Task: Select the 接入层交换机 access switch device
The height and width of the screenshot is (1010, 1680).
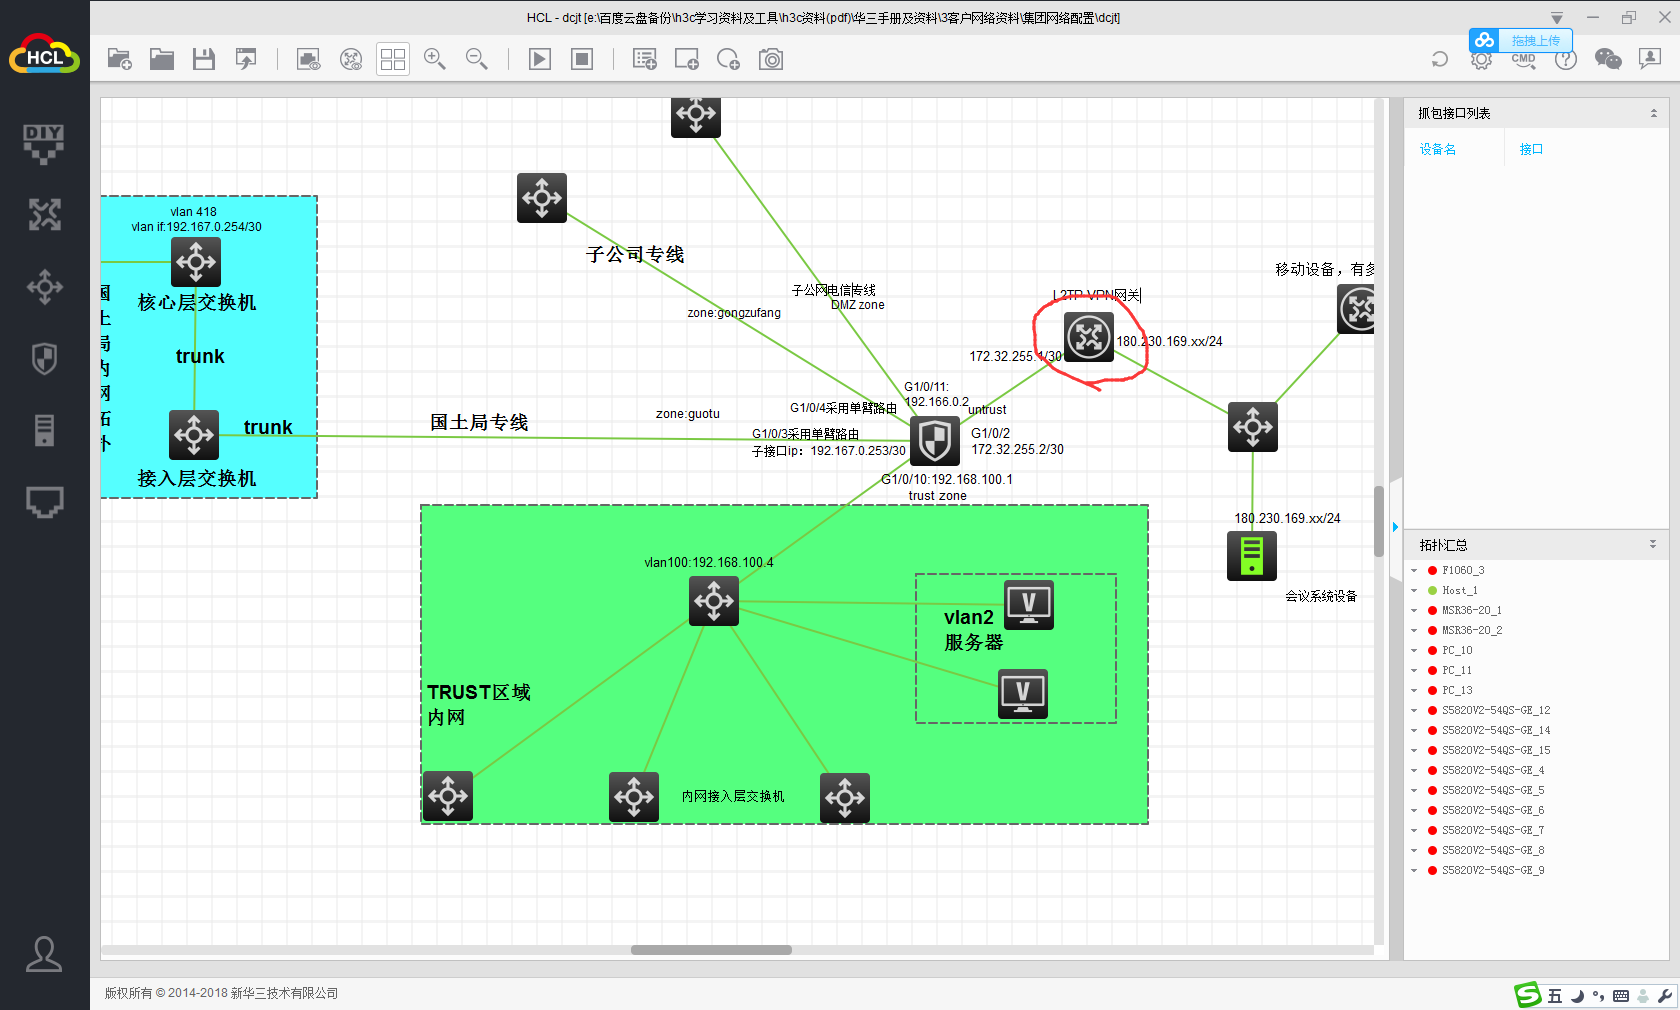Action: (x=194, y=435)
